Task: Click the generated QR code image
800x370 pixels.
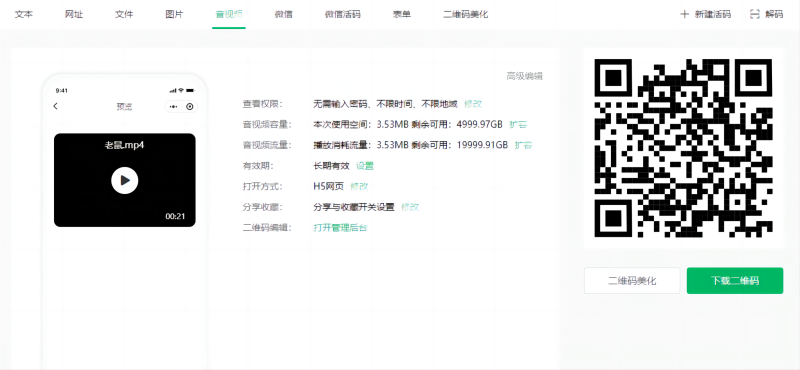Action: tap(684, 148)
